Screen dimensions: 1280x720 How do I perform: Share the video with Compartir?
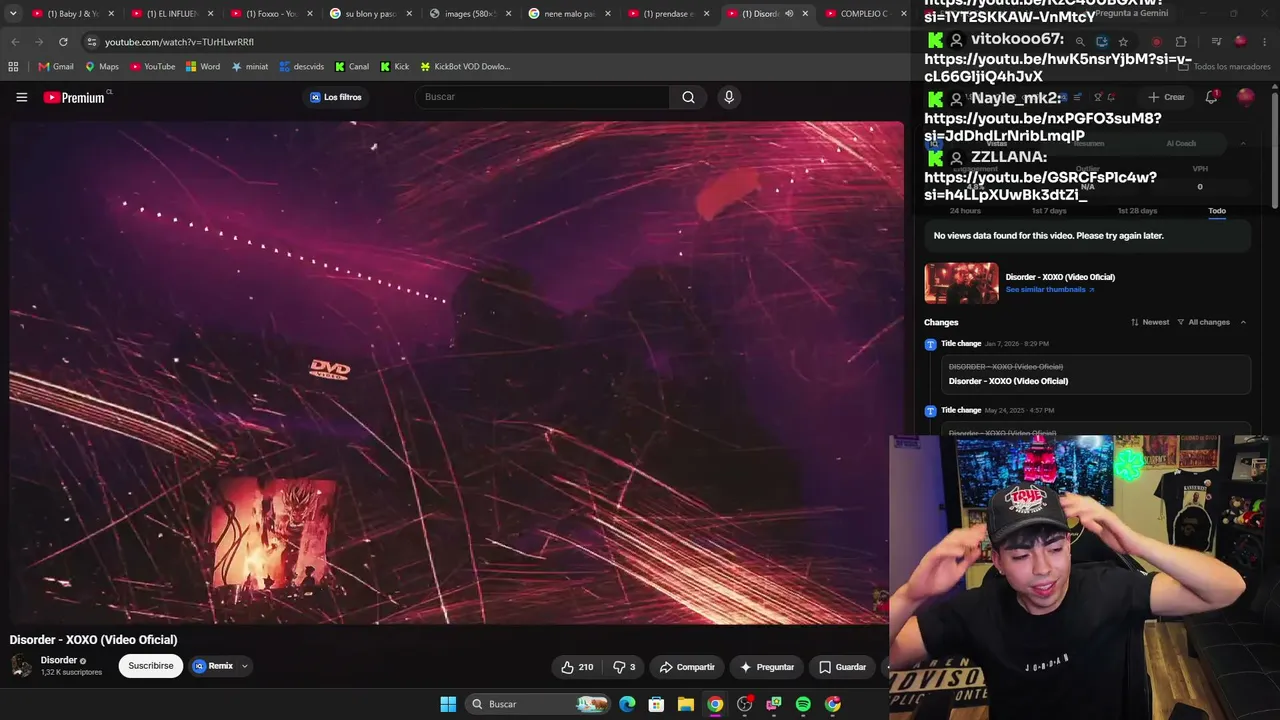pos(687,667)
